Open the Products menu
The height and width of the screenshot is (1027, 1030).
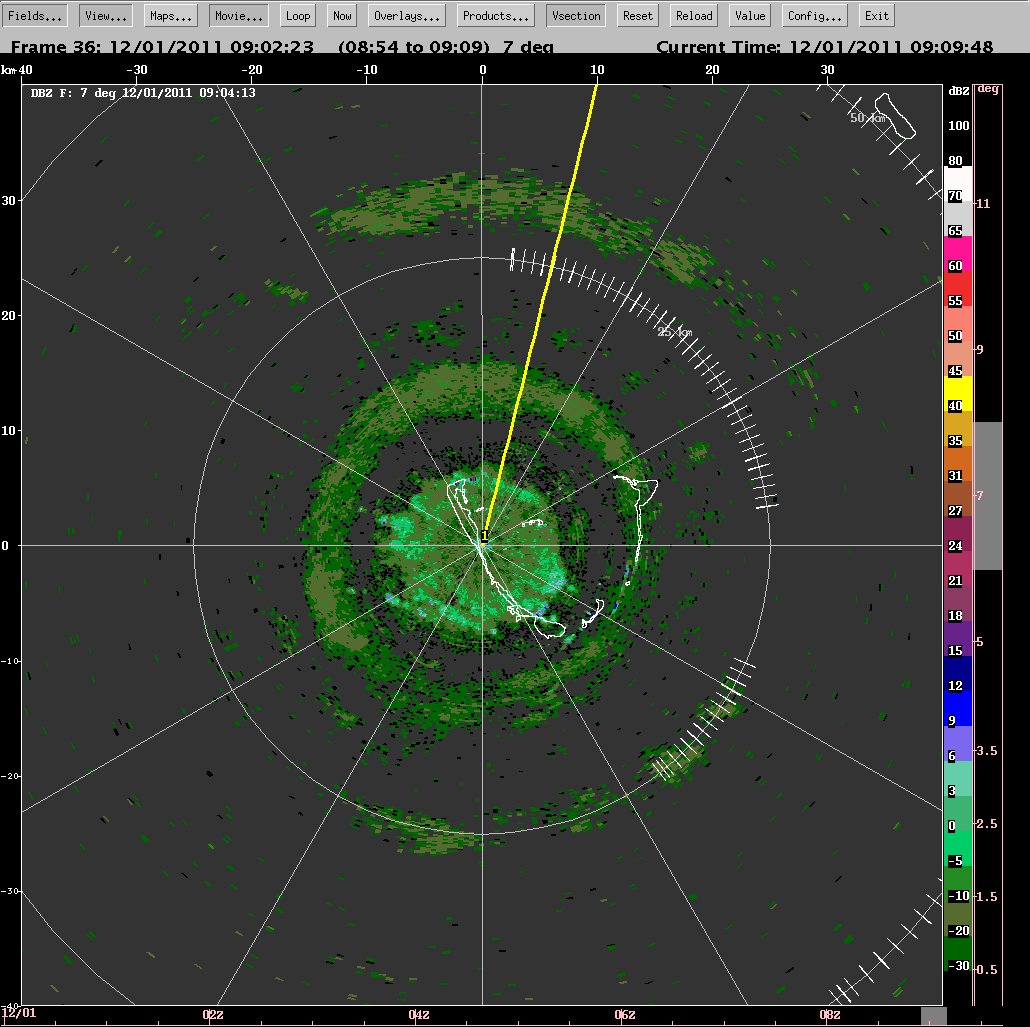click(494, 15)
